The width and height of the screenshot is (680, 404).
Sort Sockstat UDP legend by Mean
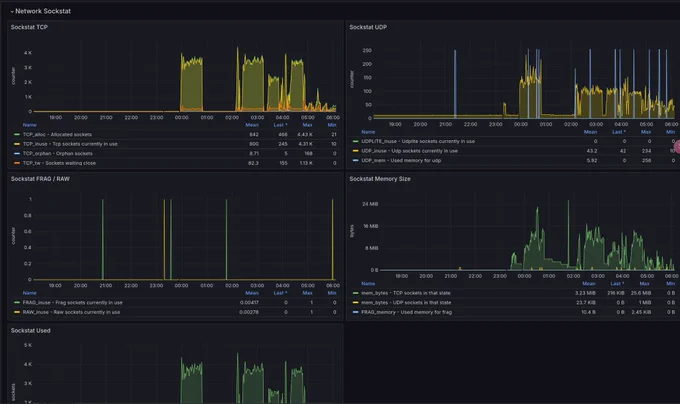tap(590, 132)
